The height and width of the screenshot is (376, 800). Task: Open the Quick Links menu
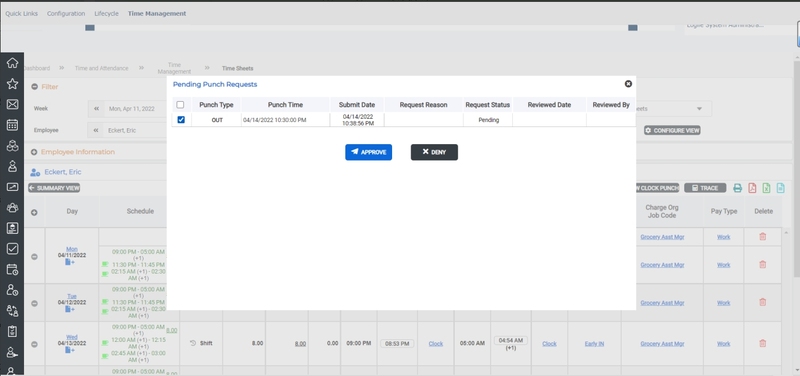21,14
